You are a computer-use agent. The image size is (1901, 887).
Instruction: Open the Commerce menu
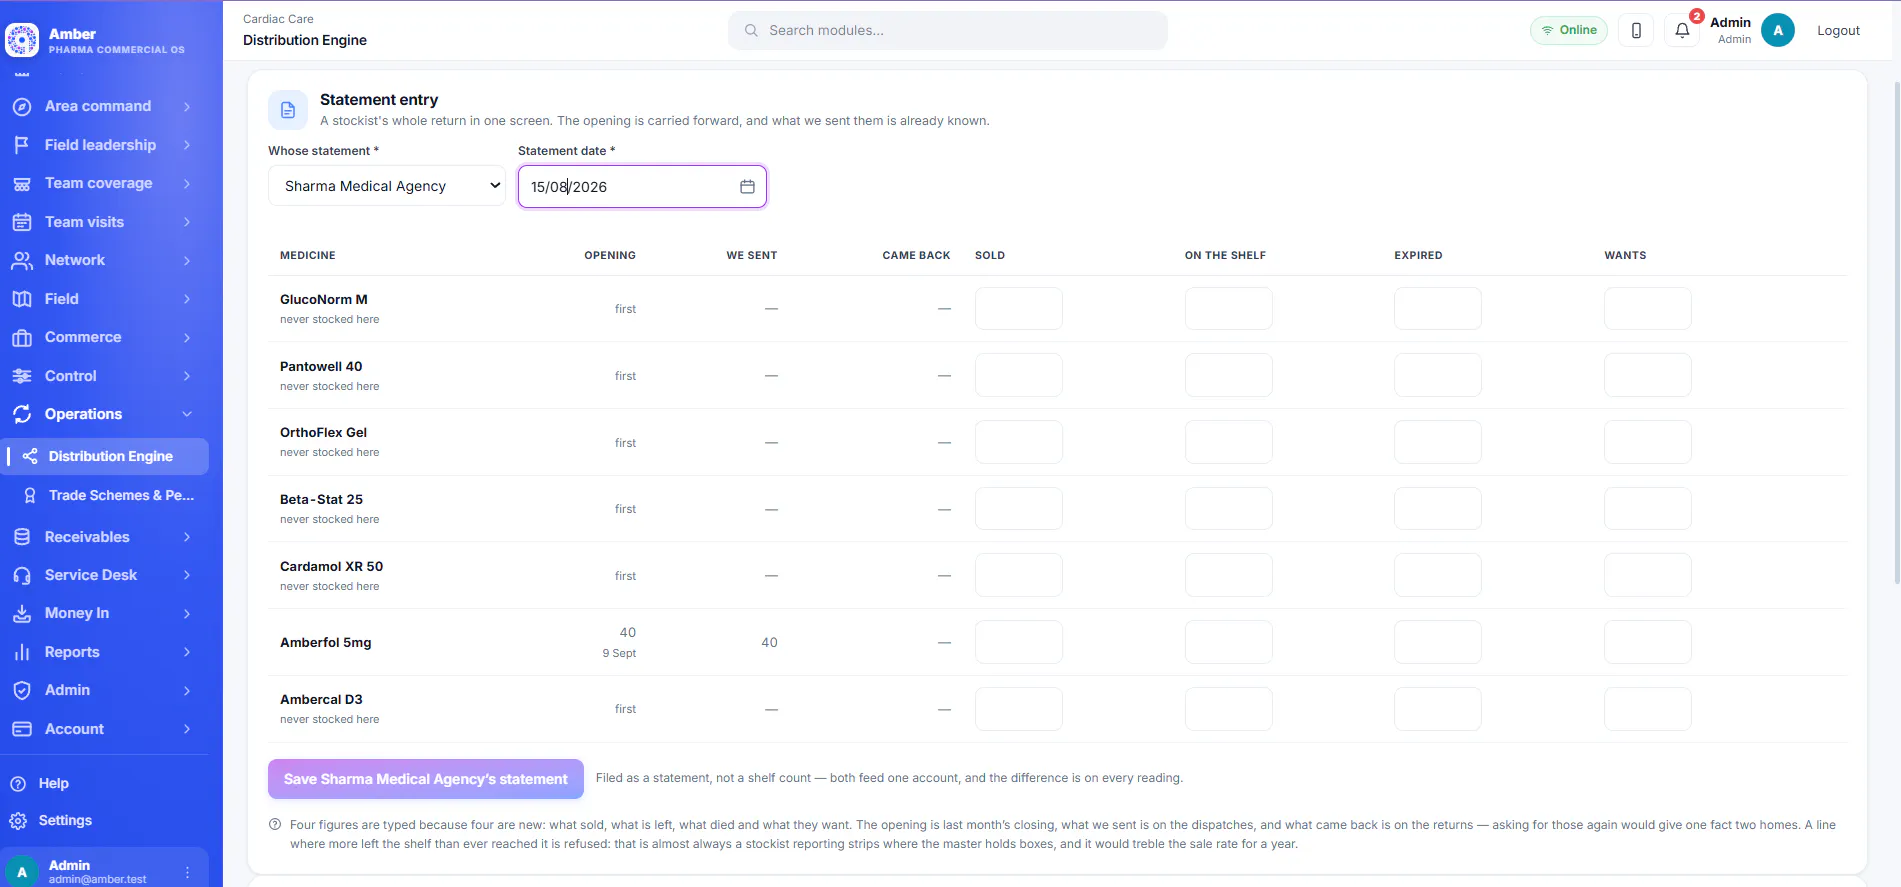pyautogui.click(x=105, y=337)
